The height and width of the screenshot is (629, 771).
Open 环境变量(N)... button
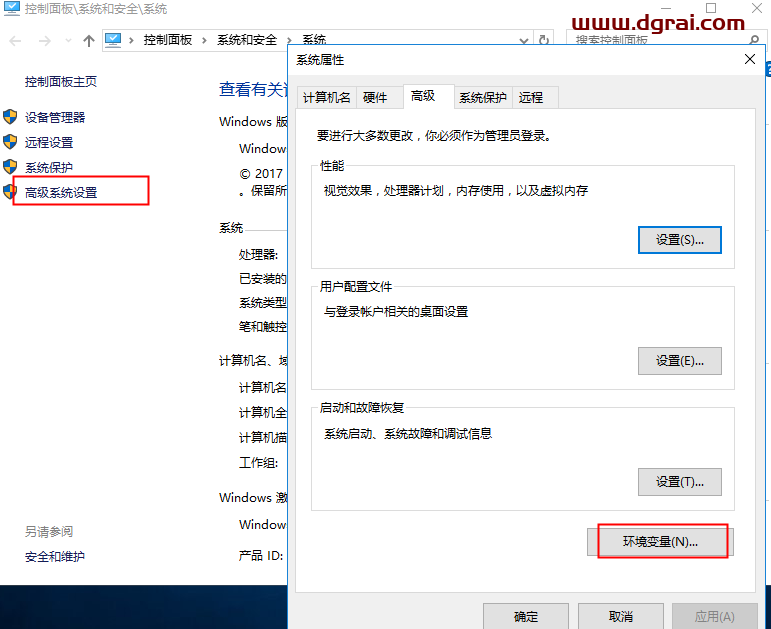coord(660,541)
